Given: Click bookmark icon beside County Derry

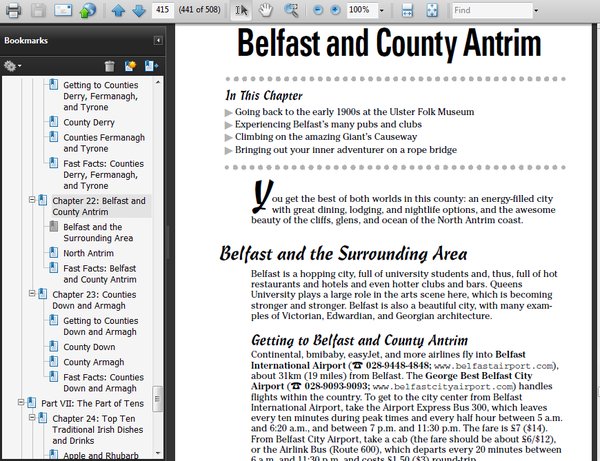Looking at the screenshot, I should point(54,122).
